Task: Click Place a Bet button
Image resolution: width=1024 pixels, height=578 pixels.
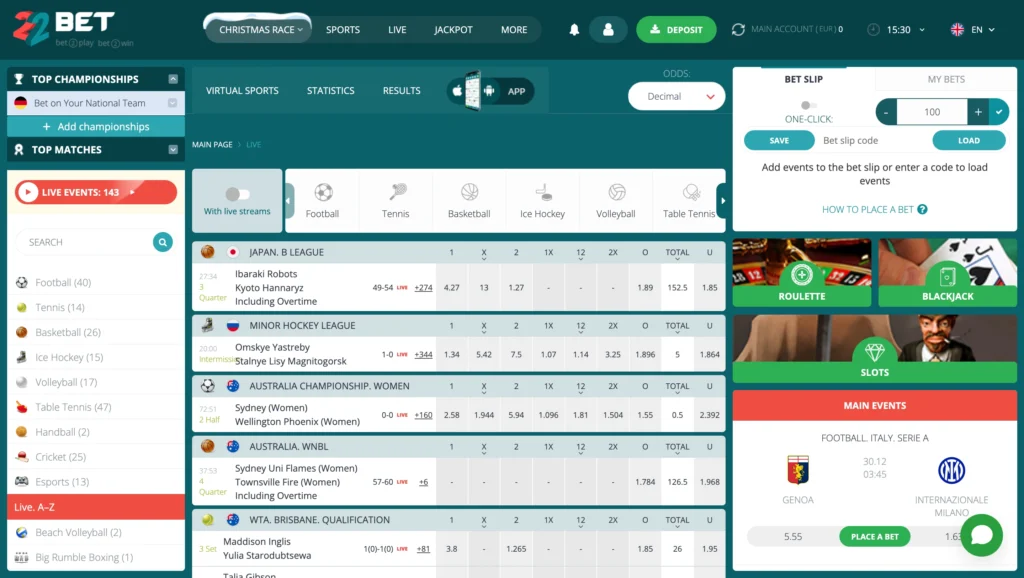Action: coord(874,536)
